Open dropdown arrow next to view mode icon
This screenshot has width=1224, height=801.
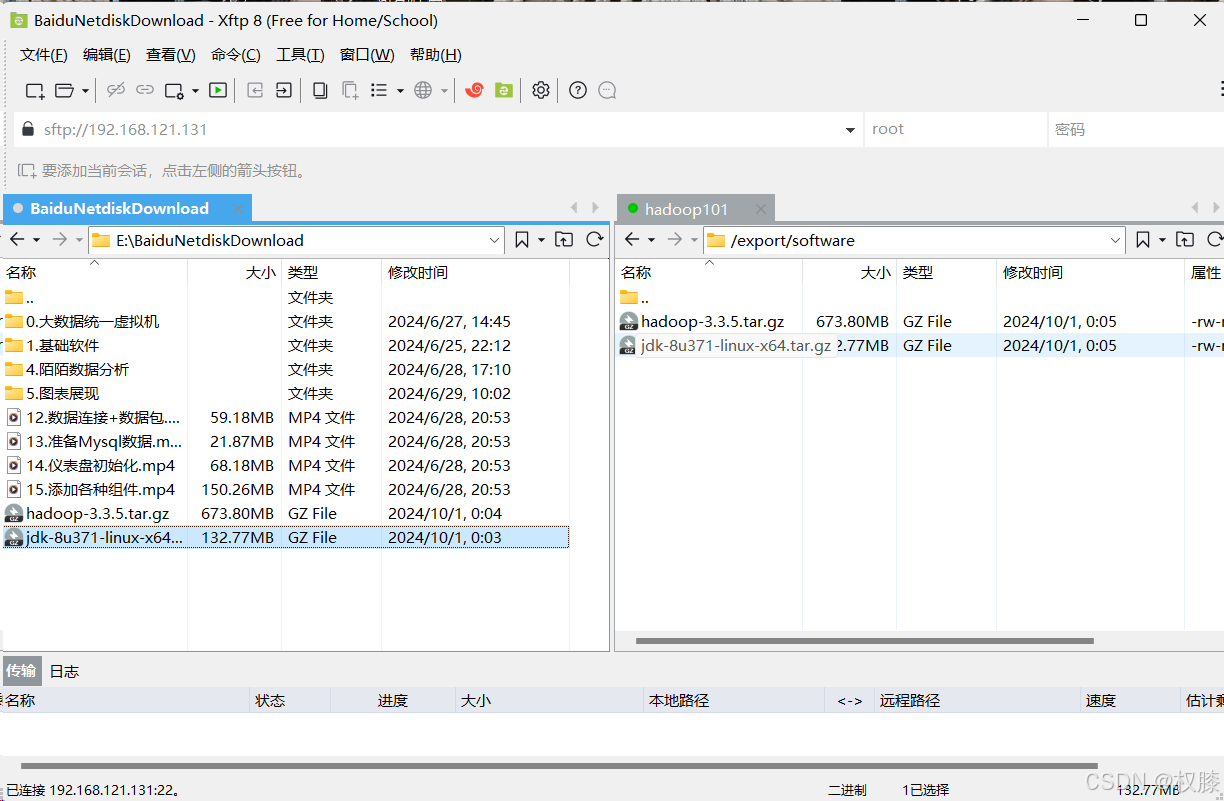(x=400, y=90)
